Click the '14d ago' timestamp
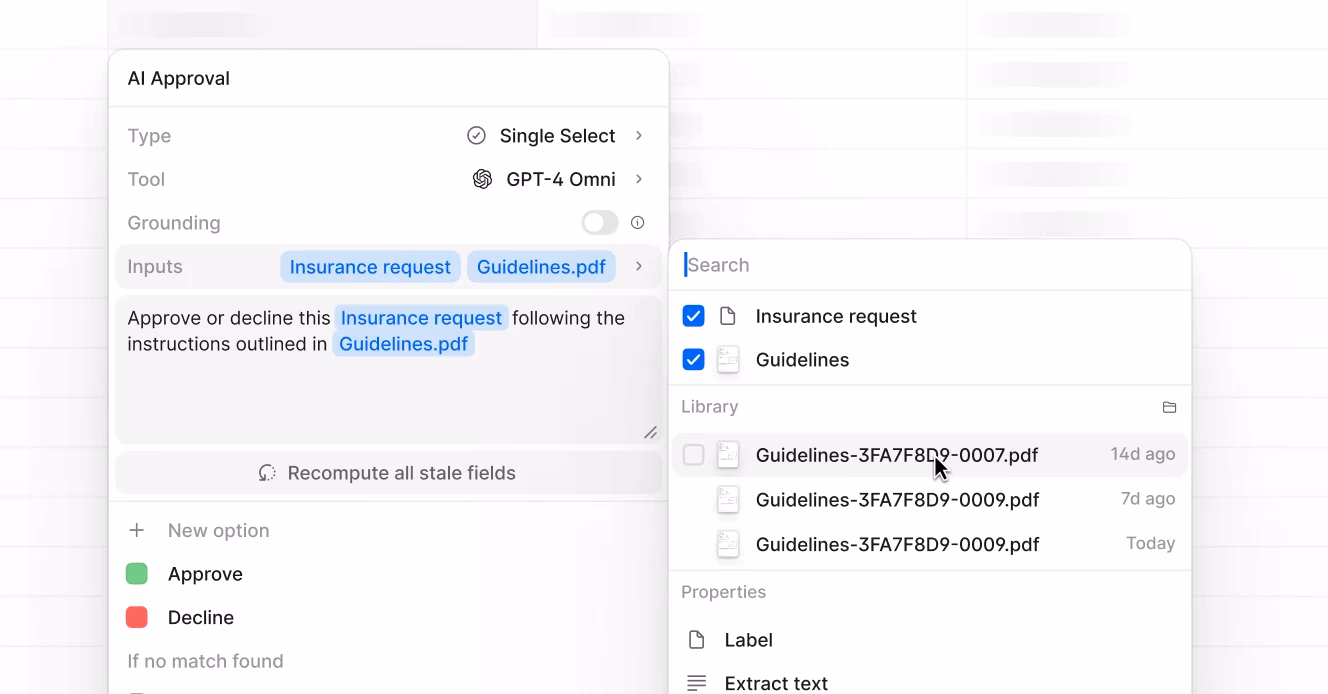Screen dimensions: 1328x694 [x=1143, y=454]
